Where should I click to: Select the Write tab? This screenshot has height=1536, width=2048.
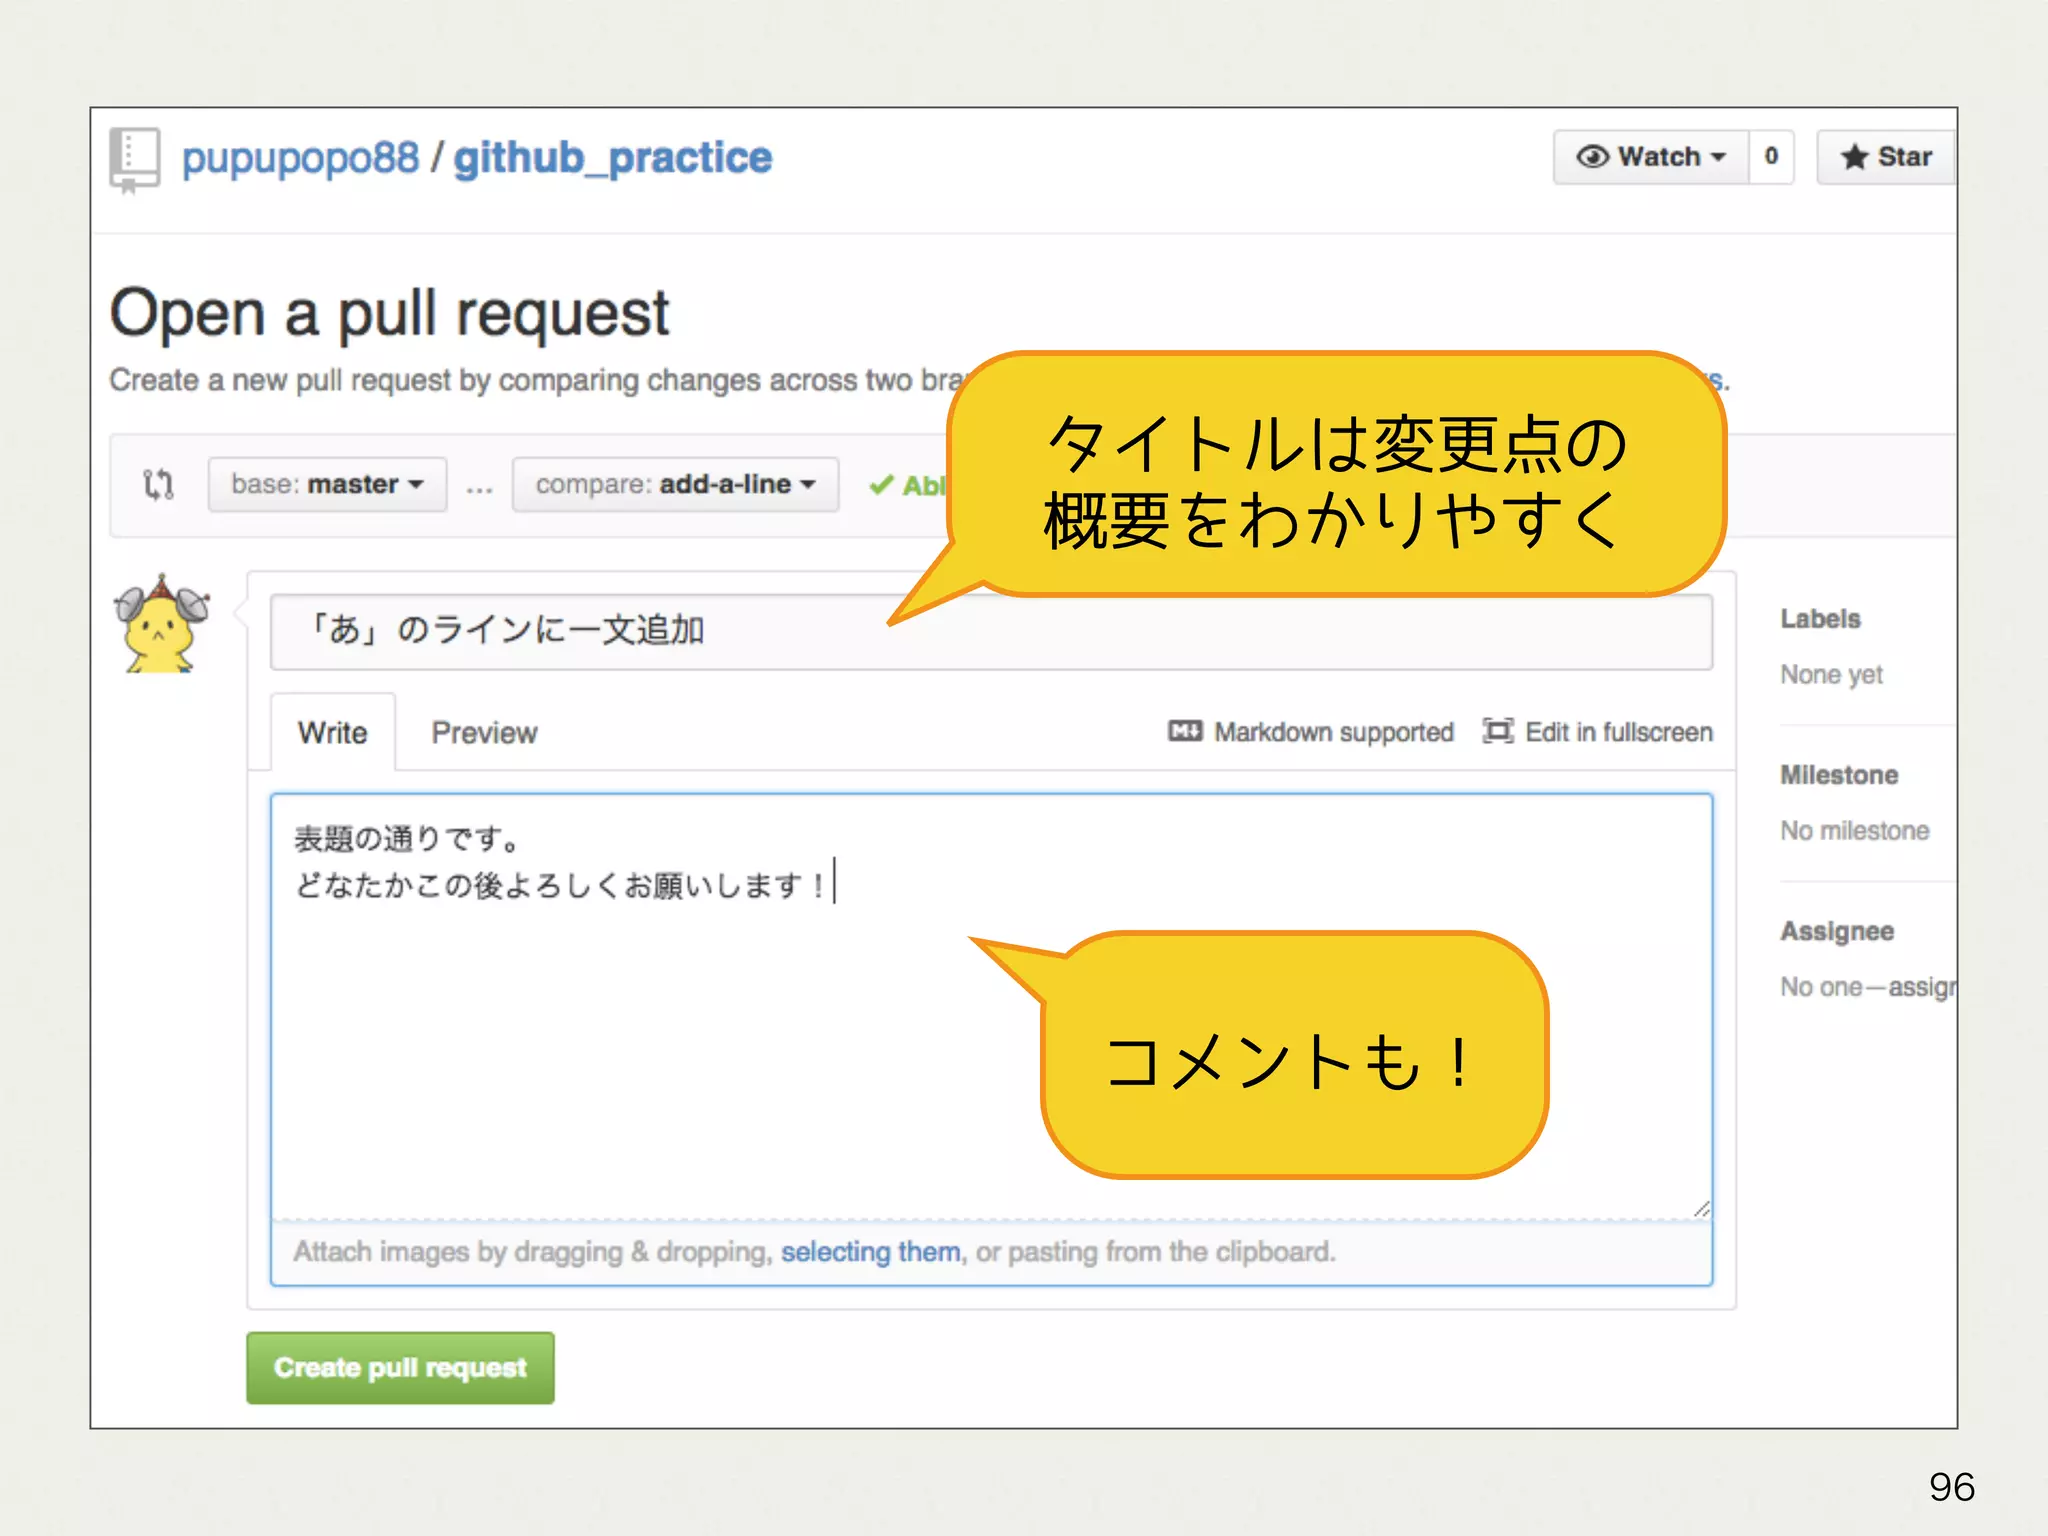pyautogui.click(x=332, y=732)
